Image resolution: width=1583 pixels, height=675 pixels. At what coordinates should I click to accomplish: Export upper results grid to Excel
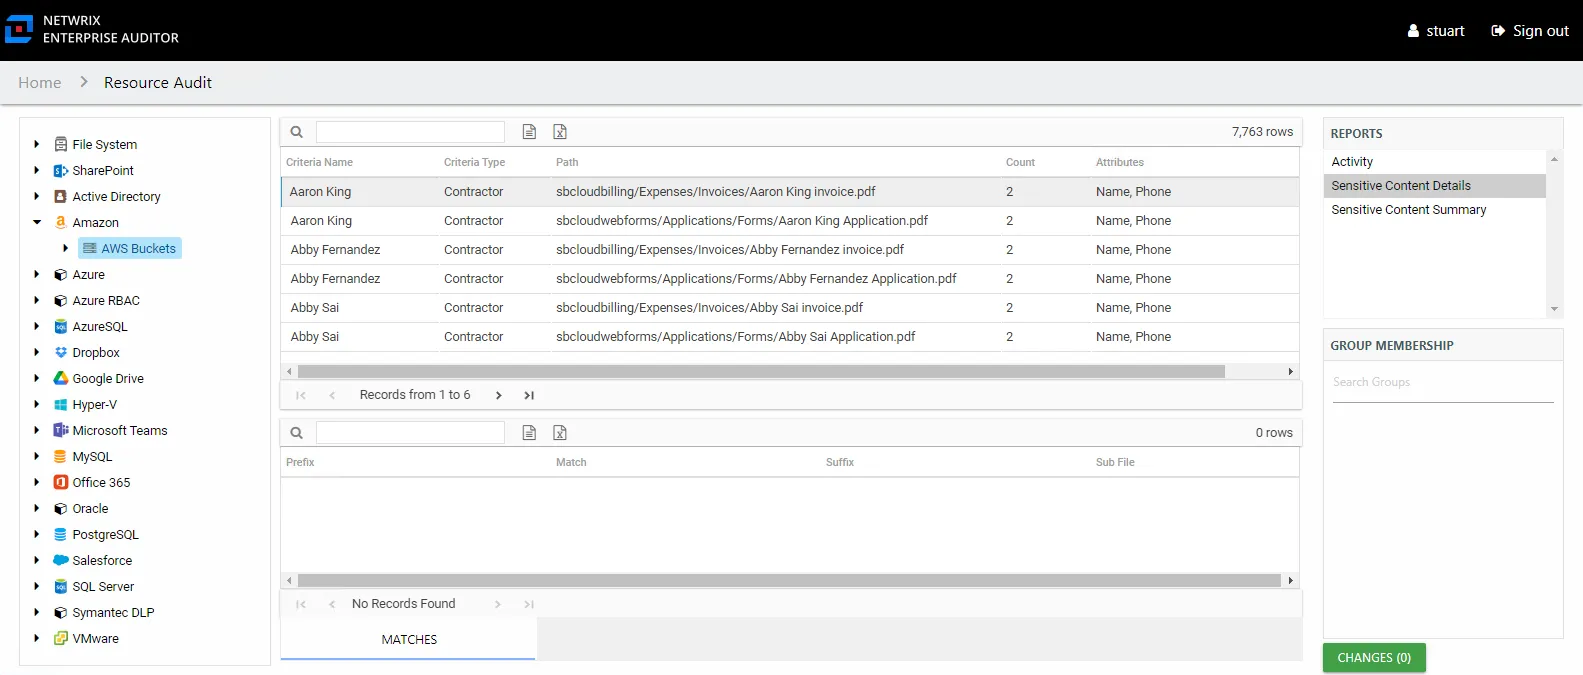pos(560,132)
